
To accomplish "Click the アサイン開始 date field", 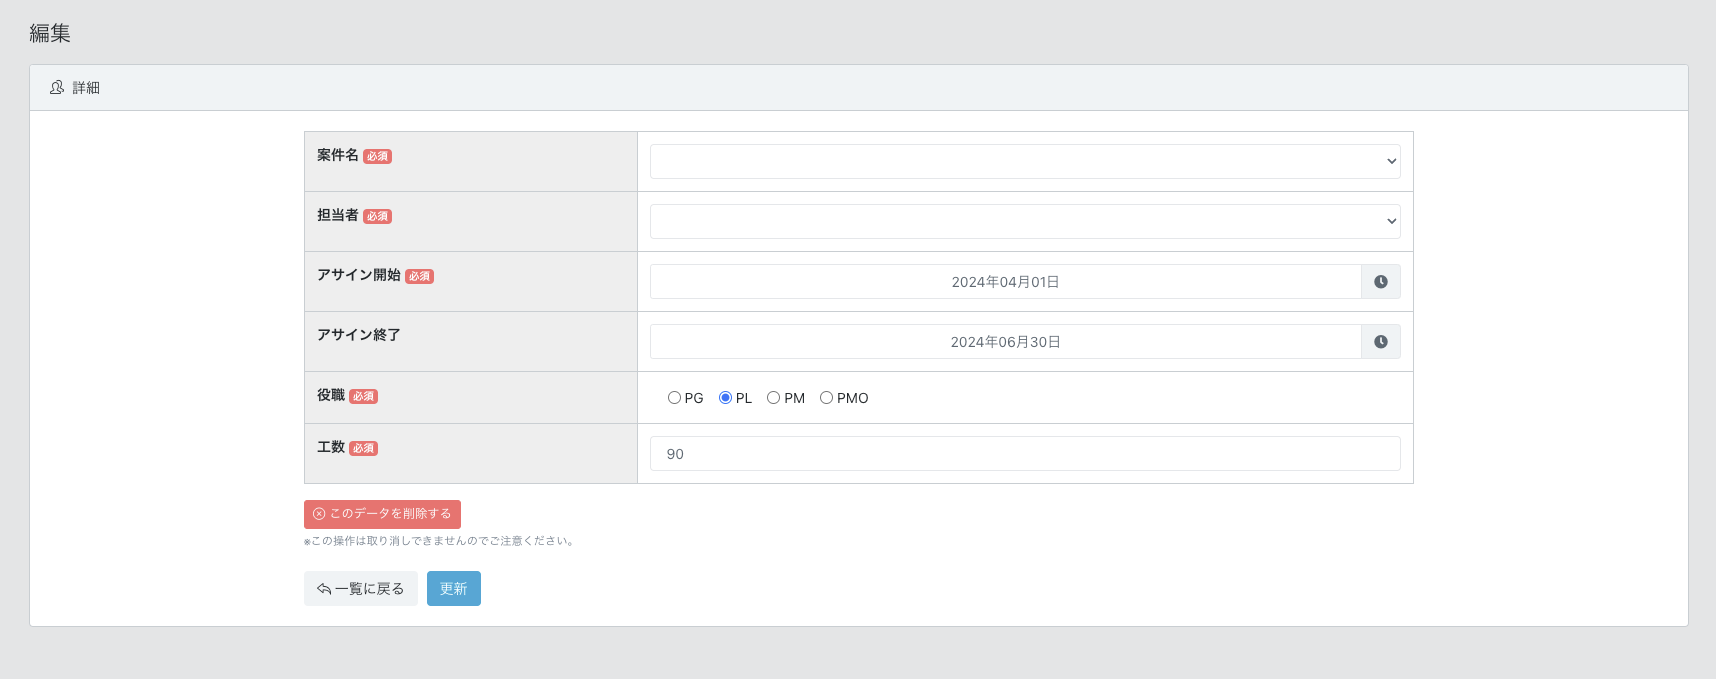I will pyautogui.click(x=1005, y=282).
